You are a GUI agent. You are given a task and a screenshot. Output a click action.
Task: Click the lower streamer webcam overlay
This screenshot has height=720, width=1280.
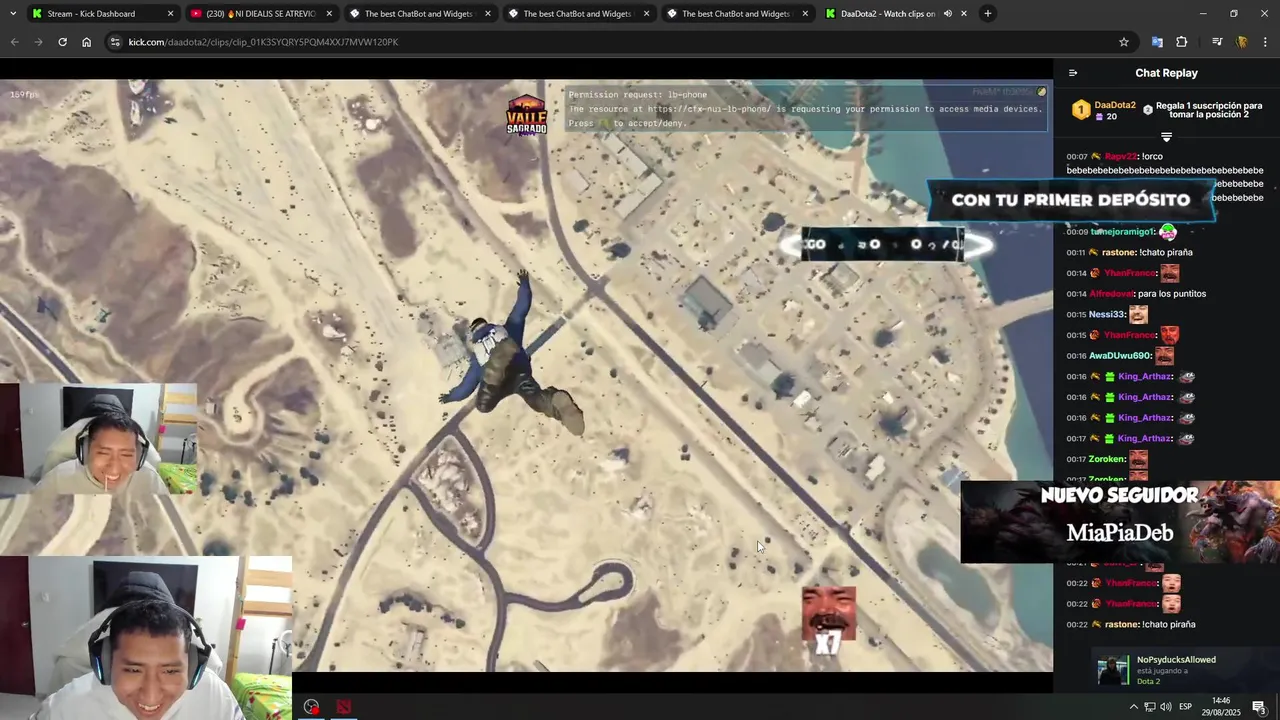(x=146, y=638)
